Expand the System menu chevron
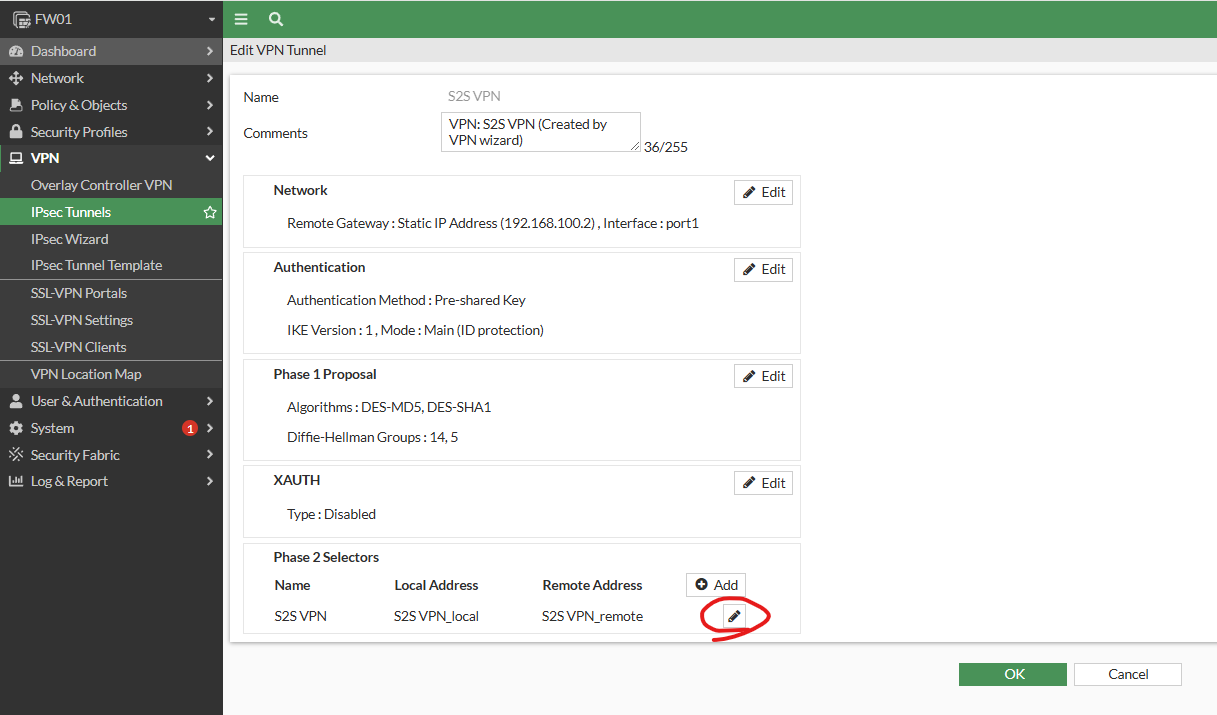Screen dimensions: 1217x715 (210, 428)
